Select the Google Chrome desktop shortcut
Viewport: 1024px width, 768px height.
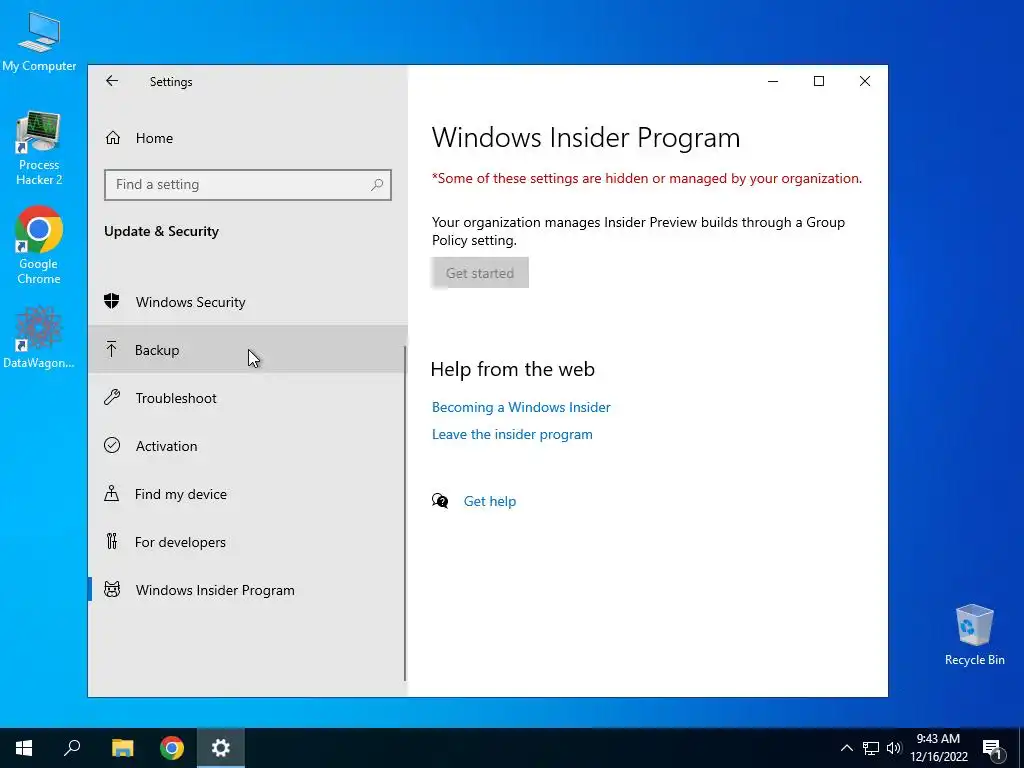(39, 246)
